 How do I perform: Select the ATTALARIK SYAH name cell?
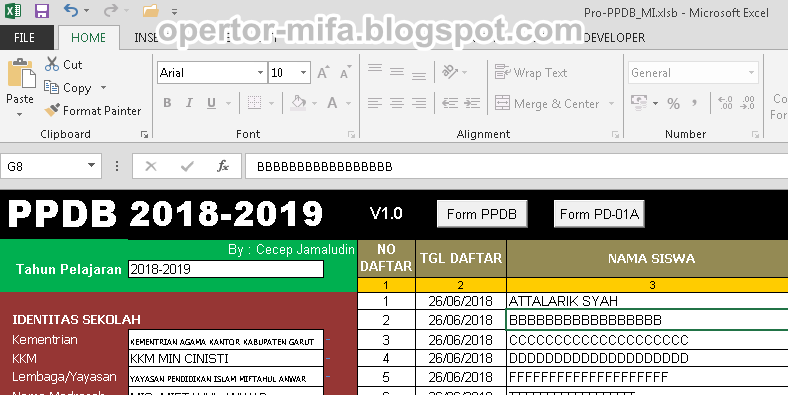coord(647,301)
